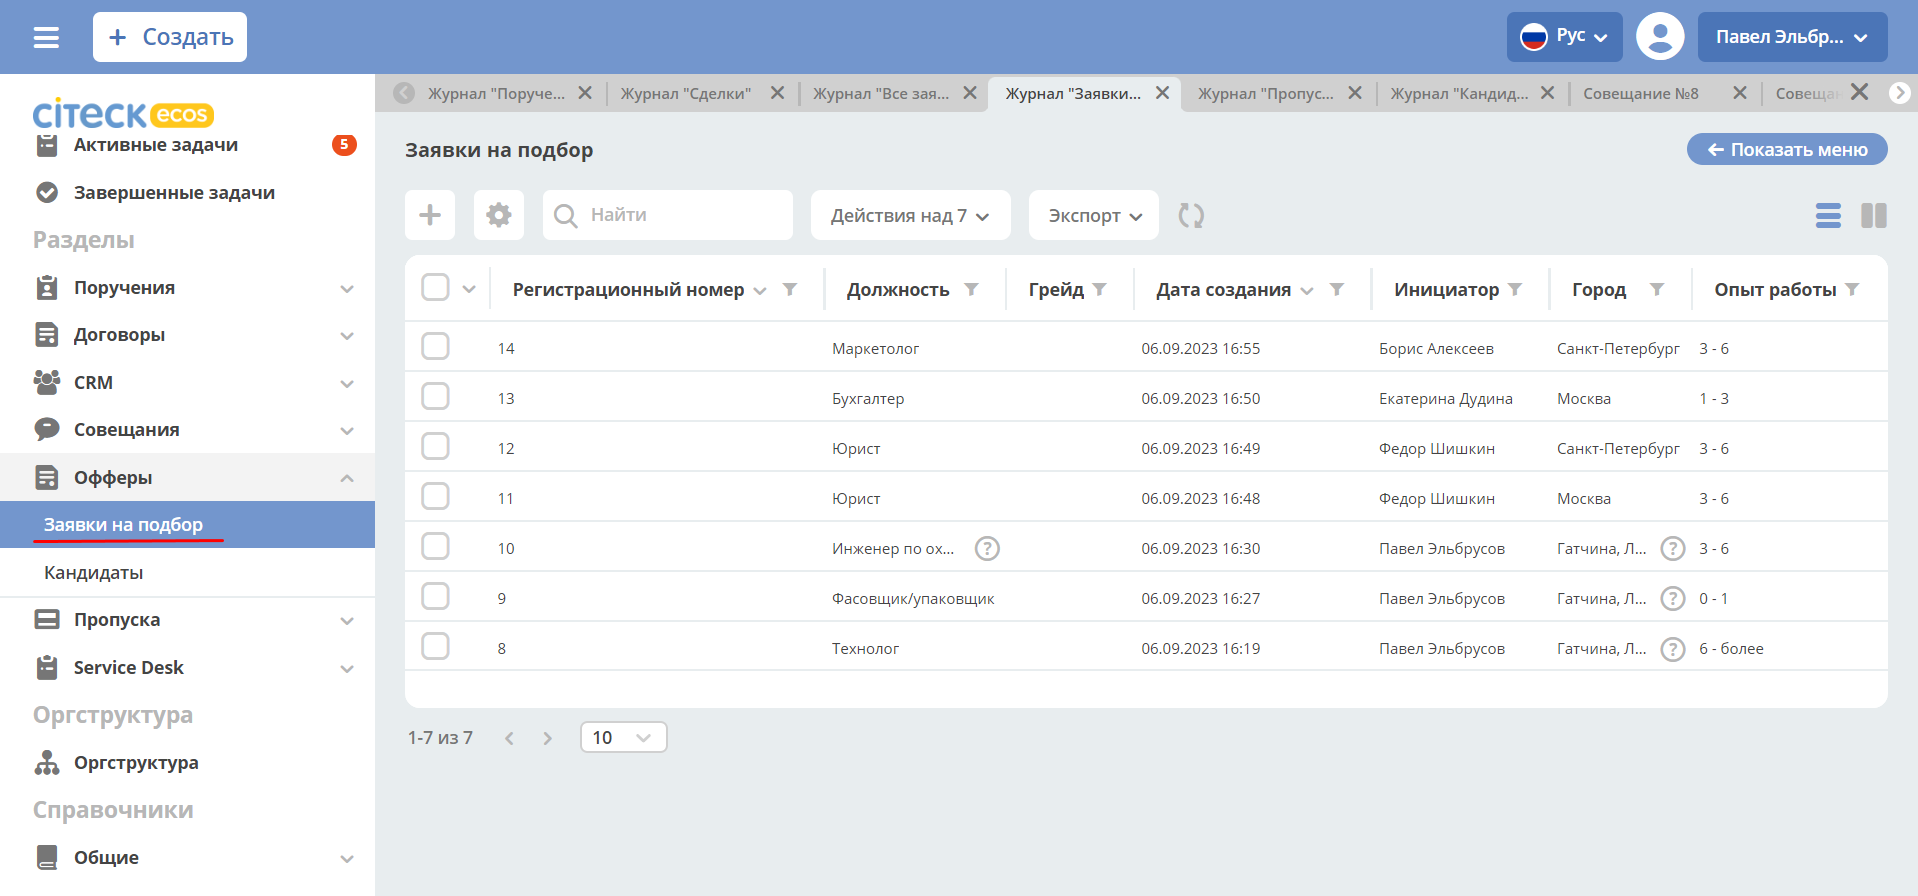
Task: Click initiator Екатерина Дудина cell
Action: (1445, 398)
